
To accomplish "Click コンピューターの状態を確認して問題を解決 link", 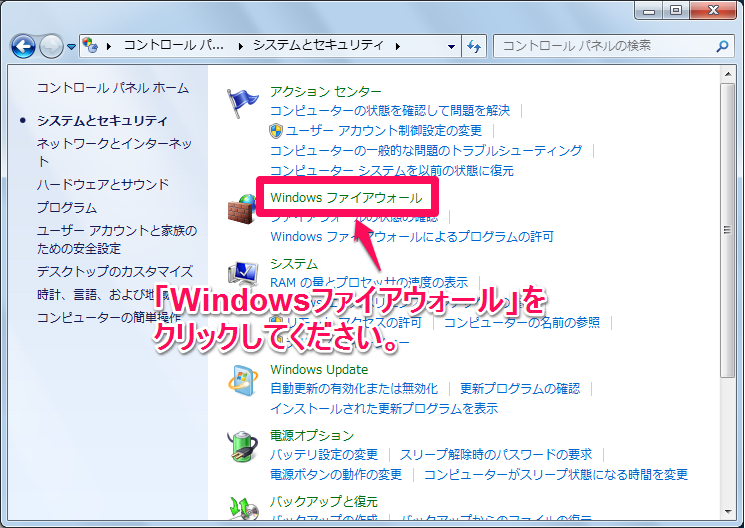I will (x=390, y=111).
